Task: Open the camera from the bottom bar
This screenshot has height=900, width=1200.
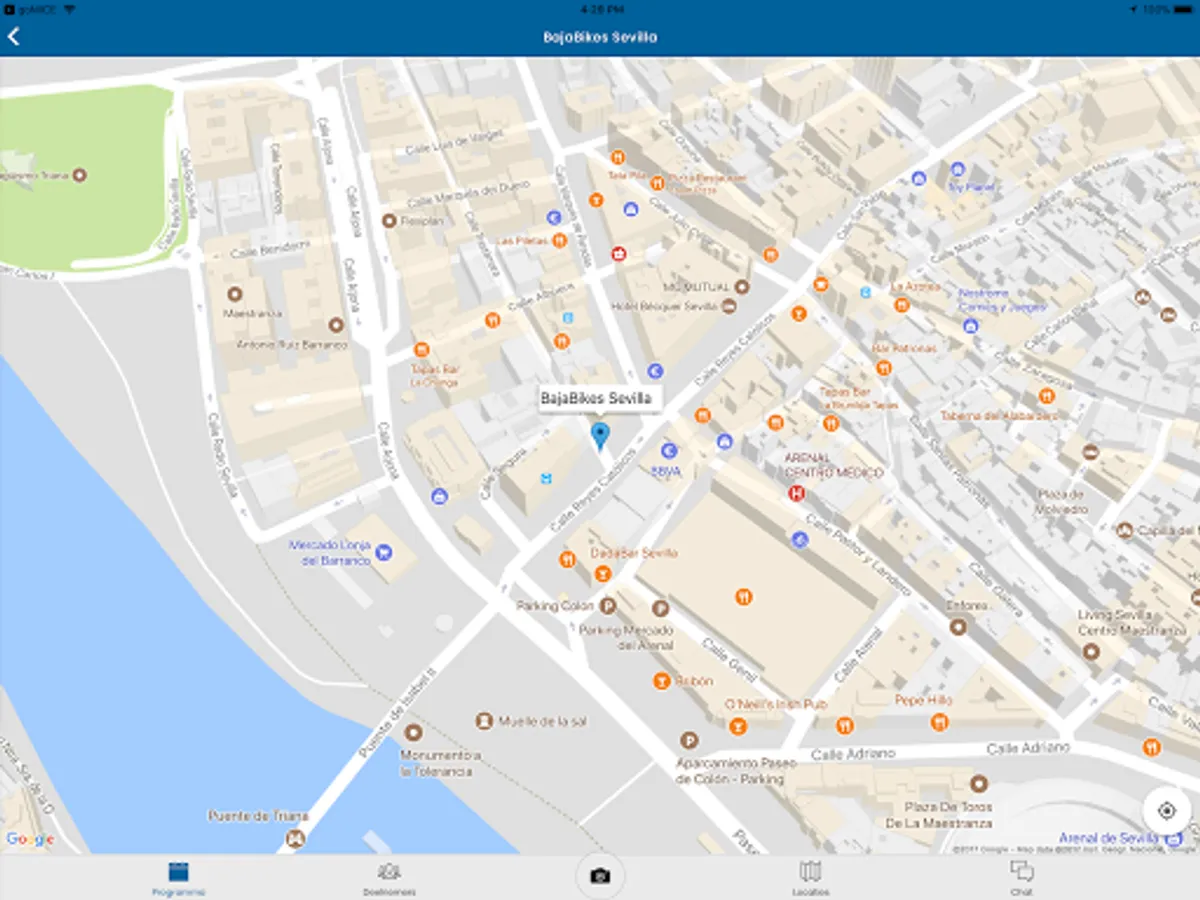Action: tap(600, 876)
